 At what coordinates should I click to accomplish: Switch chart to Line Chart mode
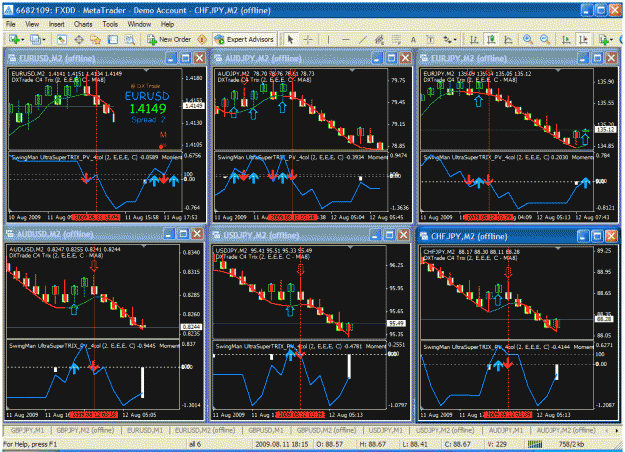(508, 39)
